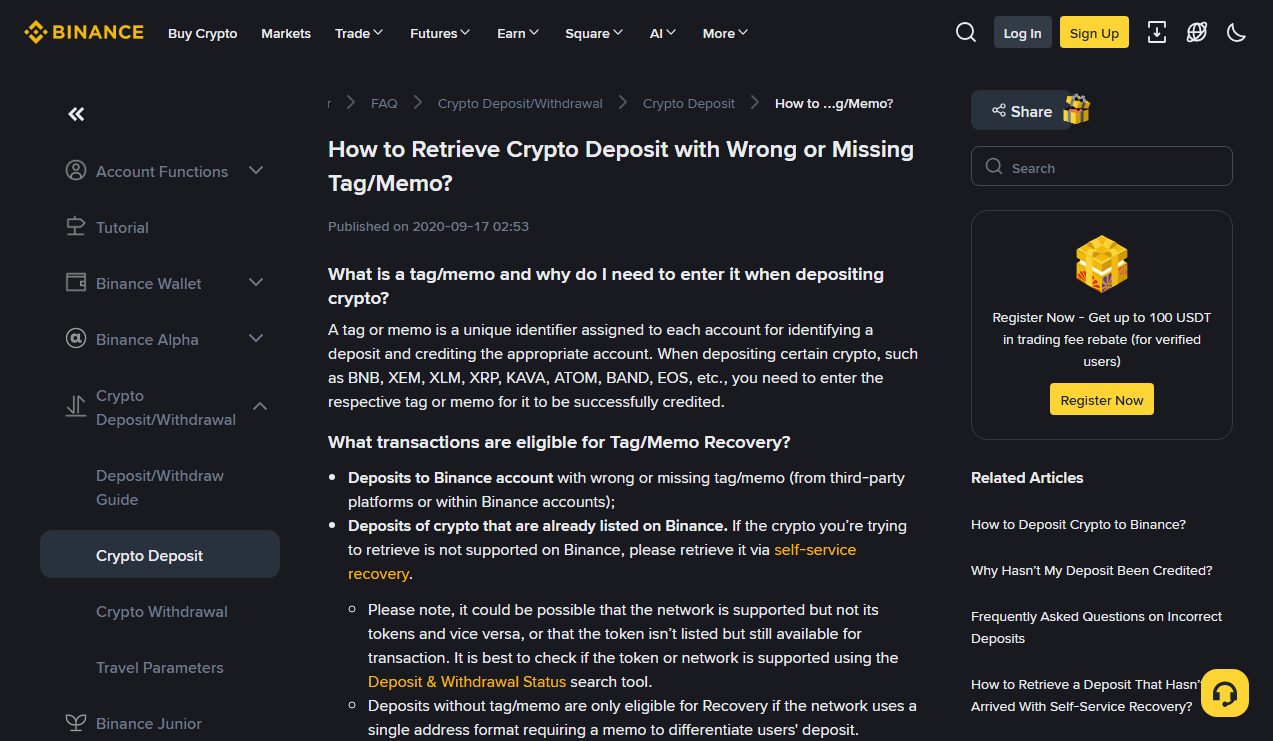Focus the article Search input field
This screenshot has height=741, width=1273.
coord(1102,166)
